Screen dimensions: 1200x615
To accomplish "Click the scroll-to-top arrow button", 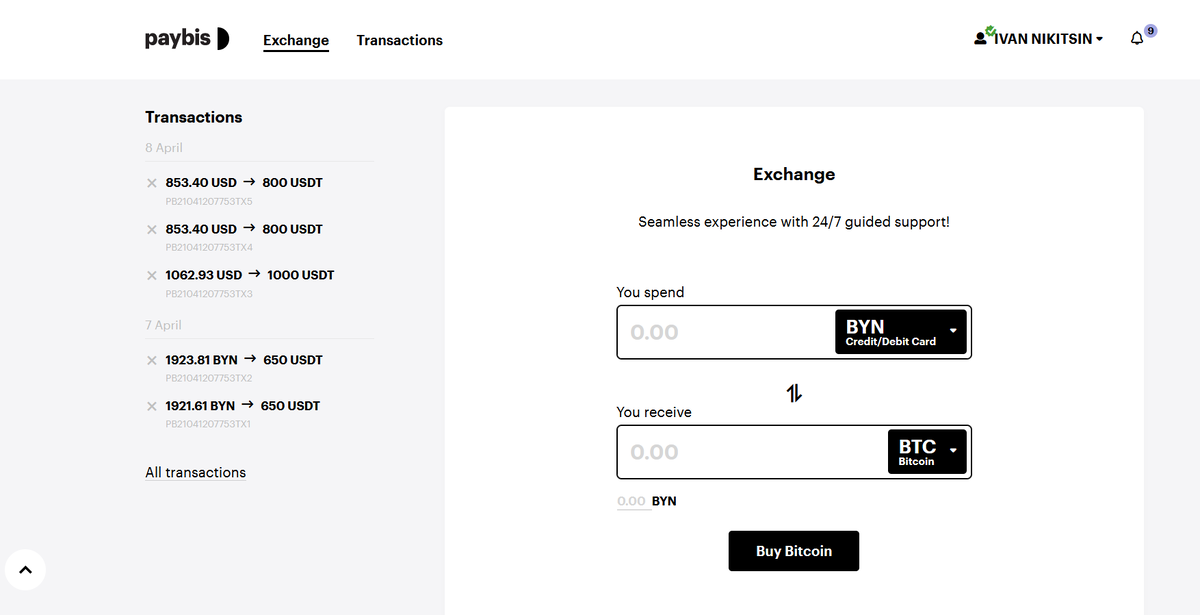I will coord(26,570).
